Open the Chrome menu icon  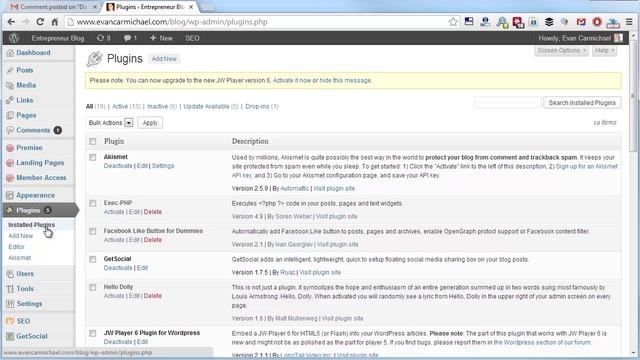629,22
